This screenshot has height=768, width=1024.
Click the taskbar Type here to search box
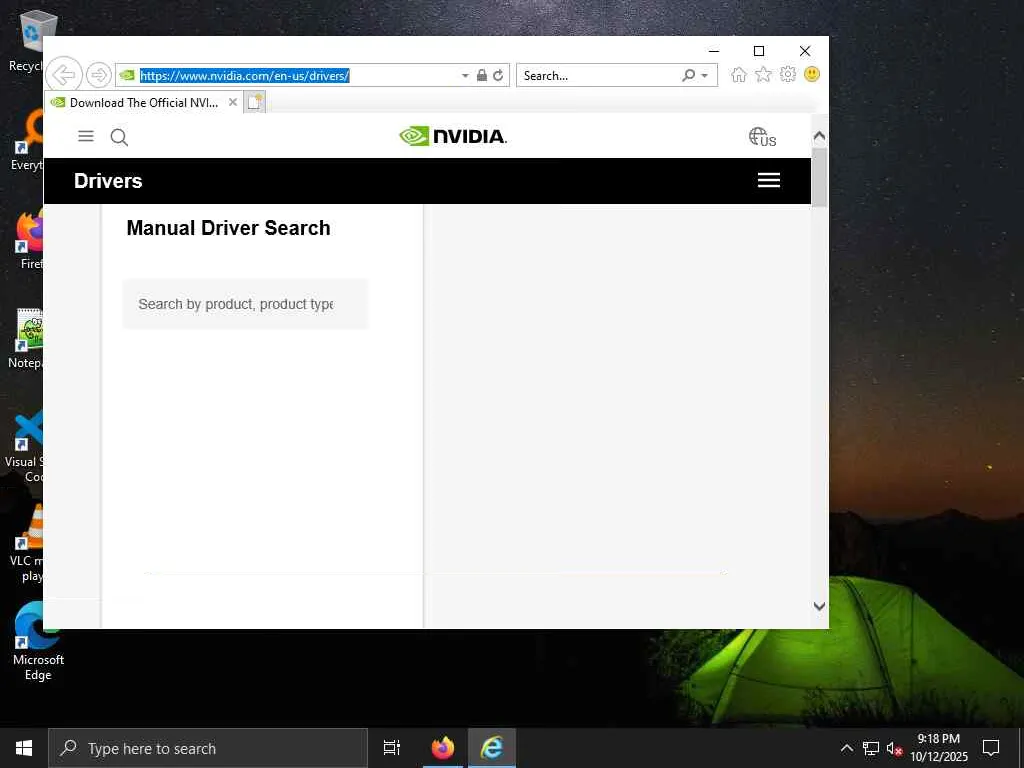click(208, 748)
